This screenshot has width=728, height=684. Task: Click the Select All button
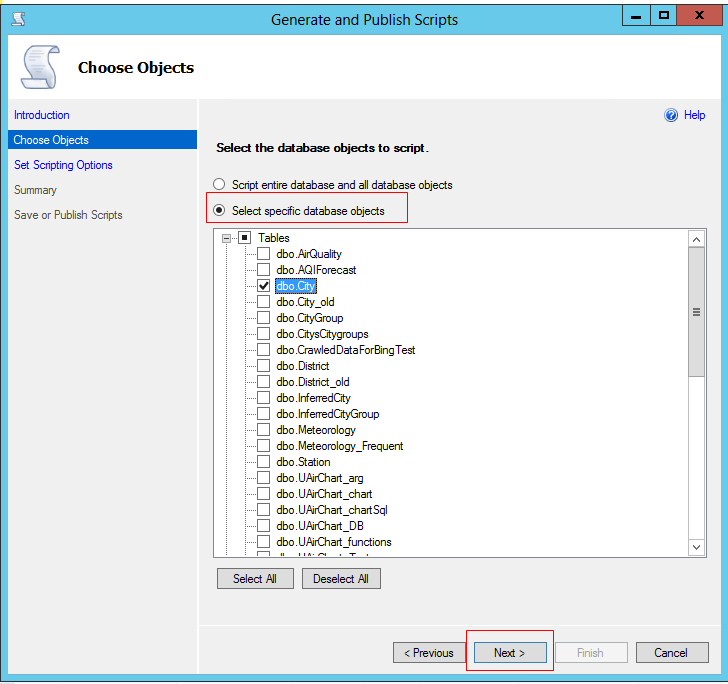[x=255, y=579]
